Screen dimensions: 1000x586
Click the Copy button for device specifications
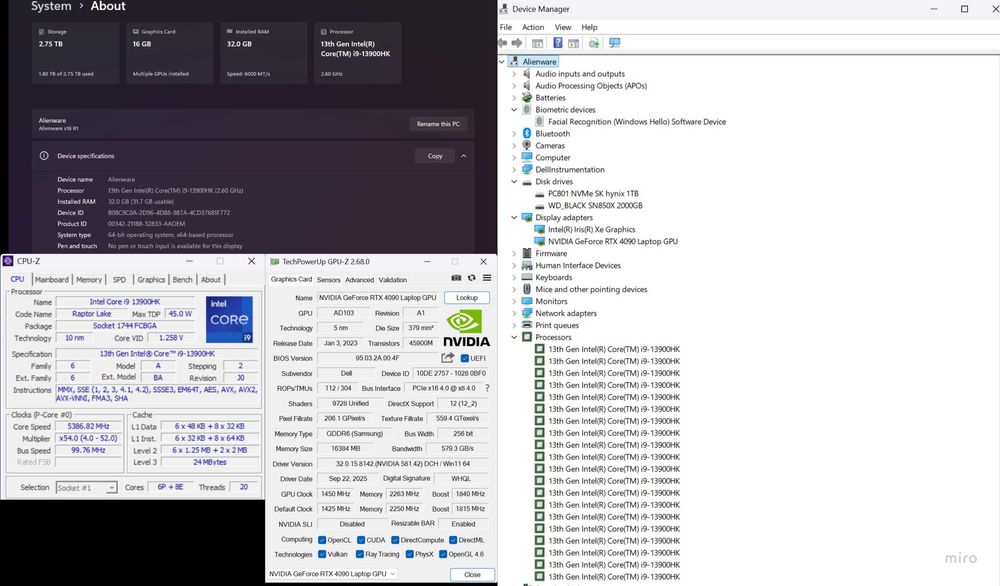[x=435, y=156]
